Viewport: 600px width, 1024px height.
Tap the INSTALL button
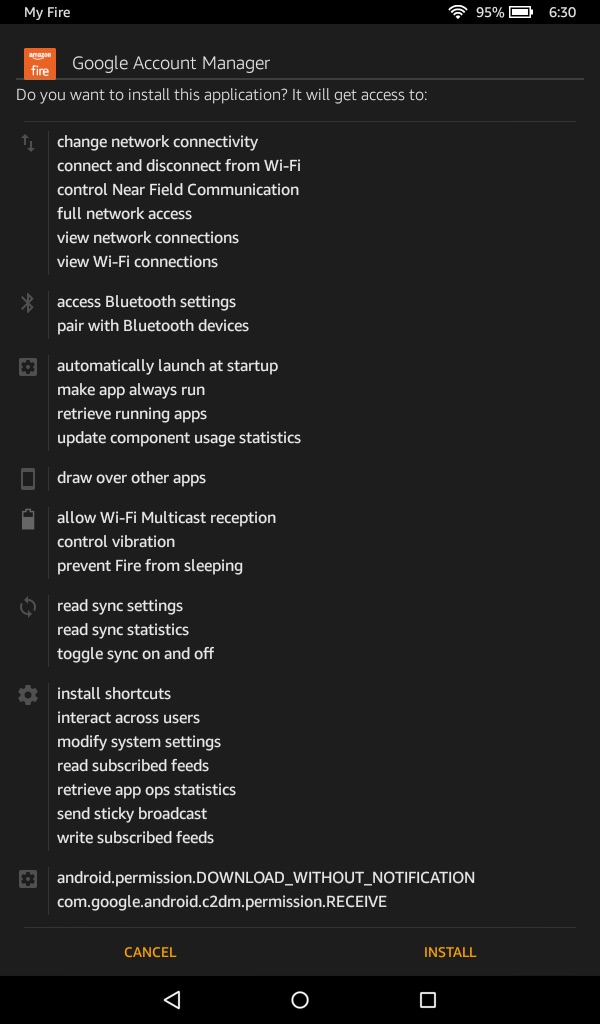coord(449,952)
